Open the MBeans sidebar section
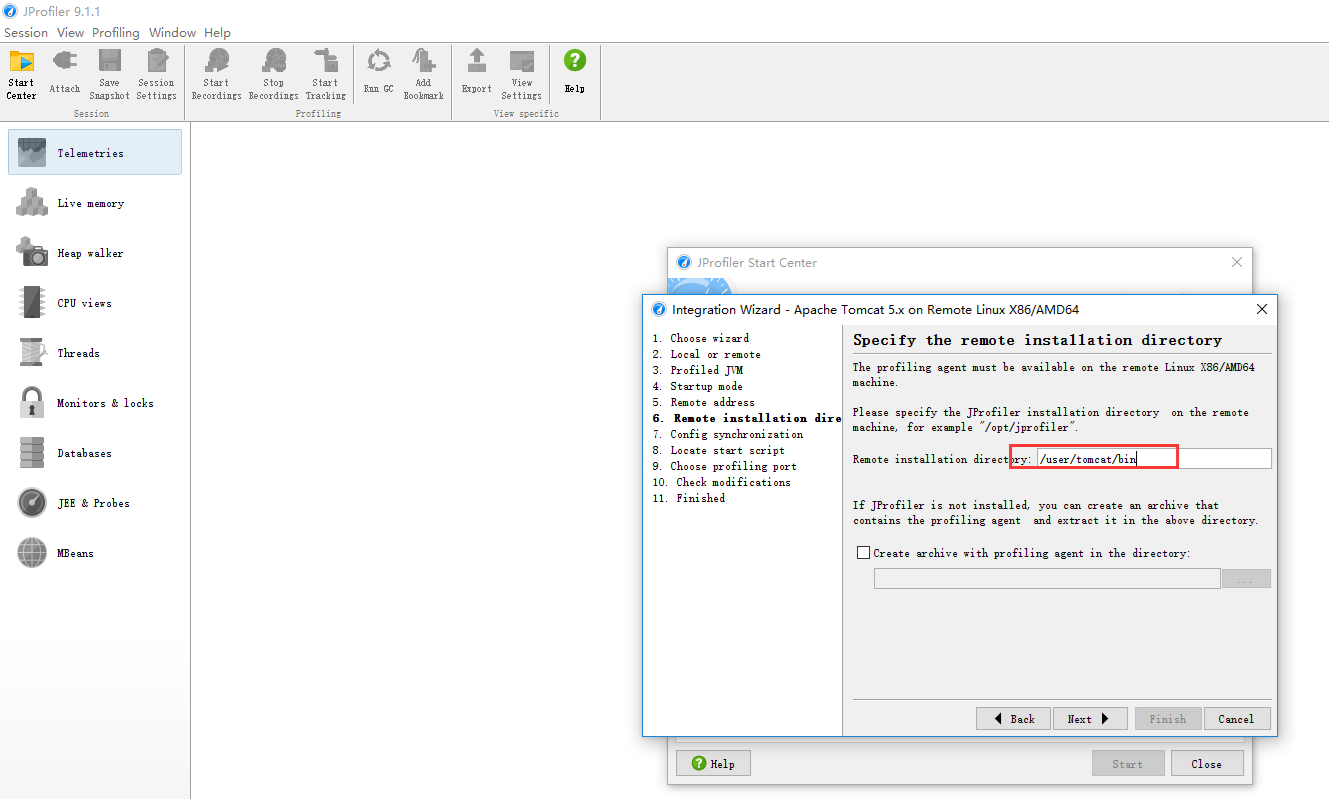Image resolution: width=1329 pixels, height=799 pixels. (x=95, y=552)
